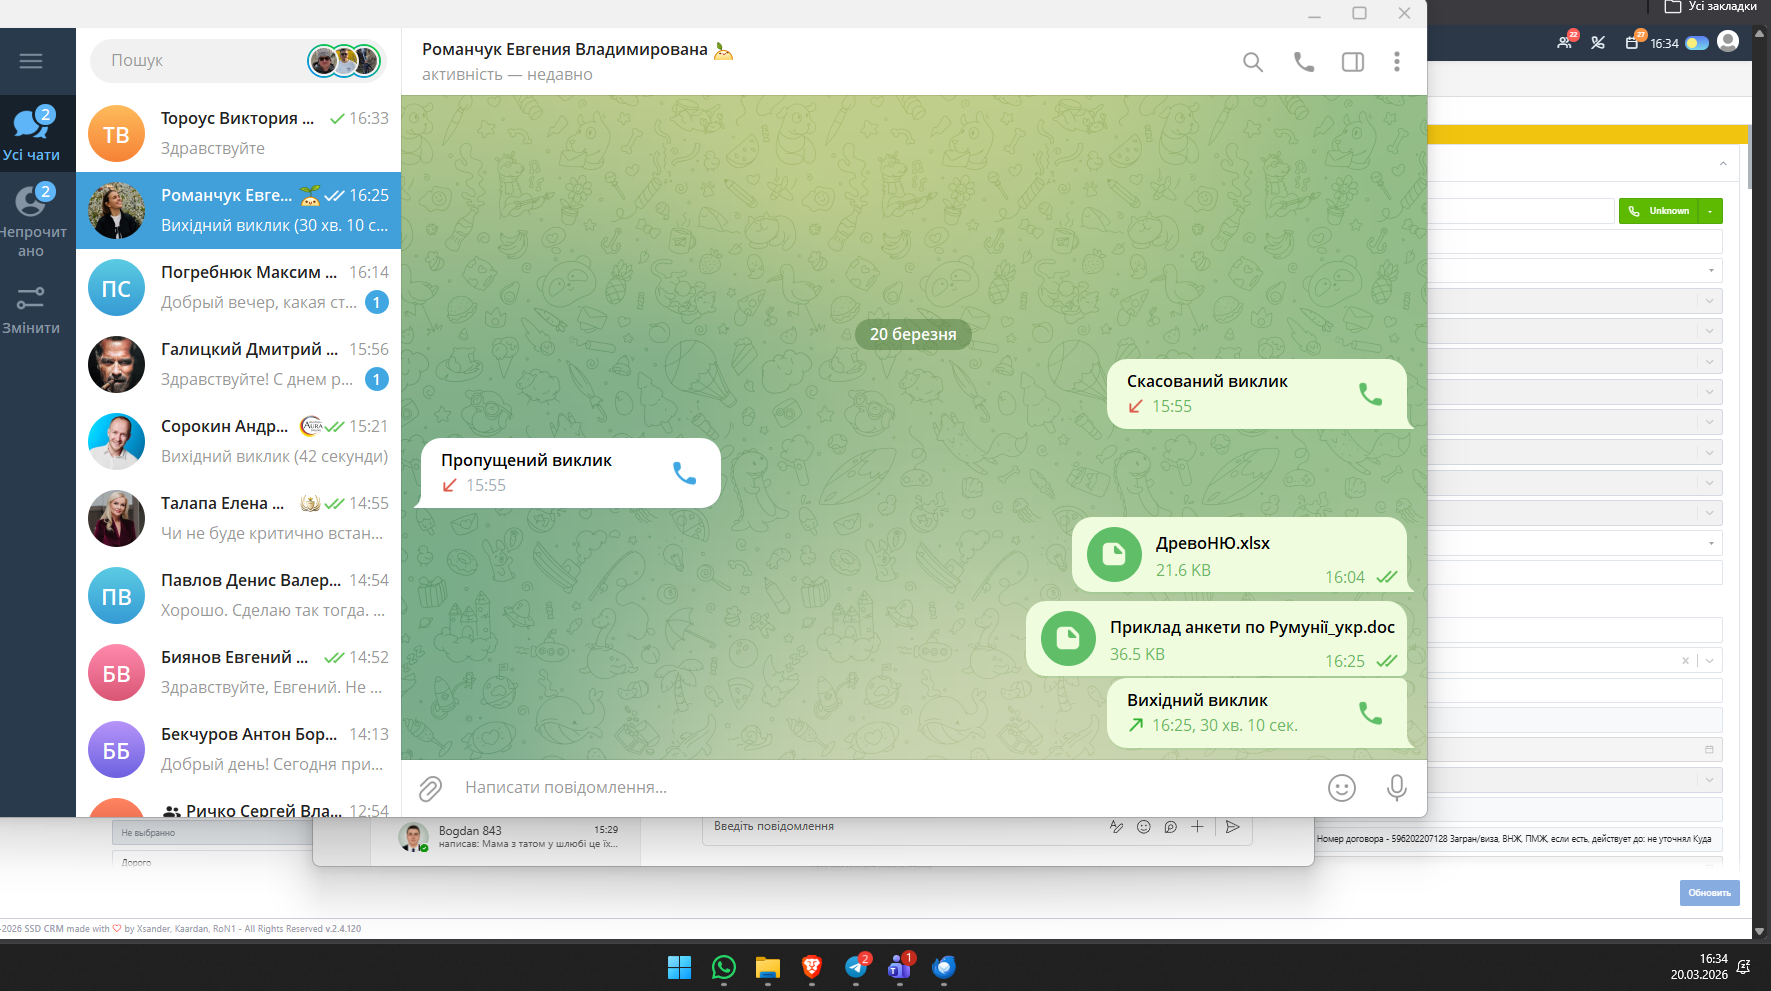Open the Биянов Евгений chat

click(238, 672)
